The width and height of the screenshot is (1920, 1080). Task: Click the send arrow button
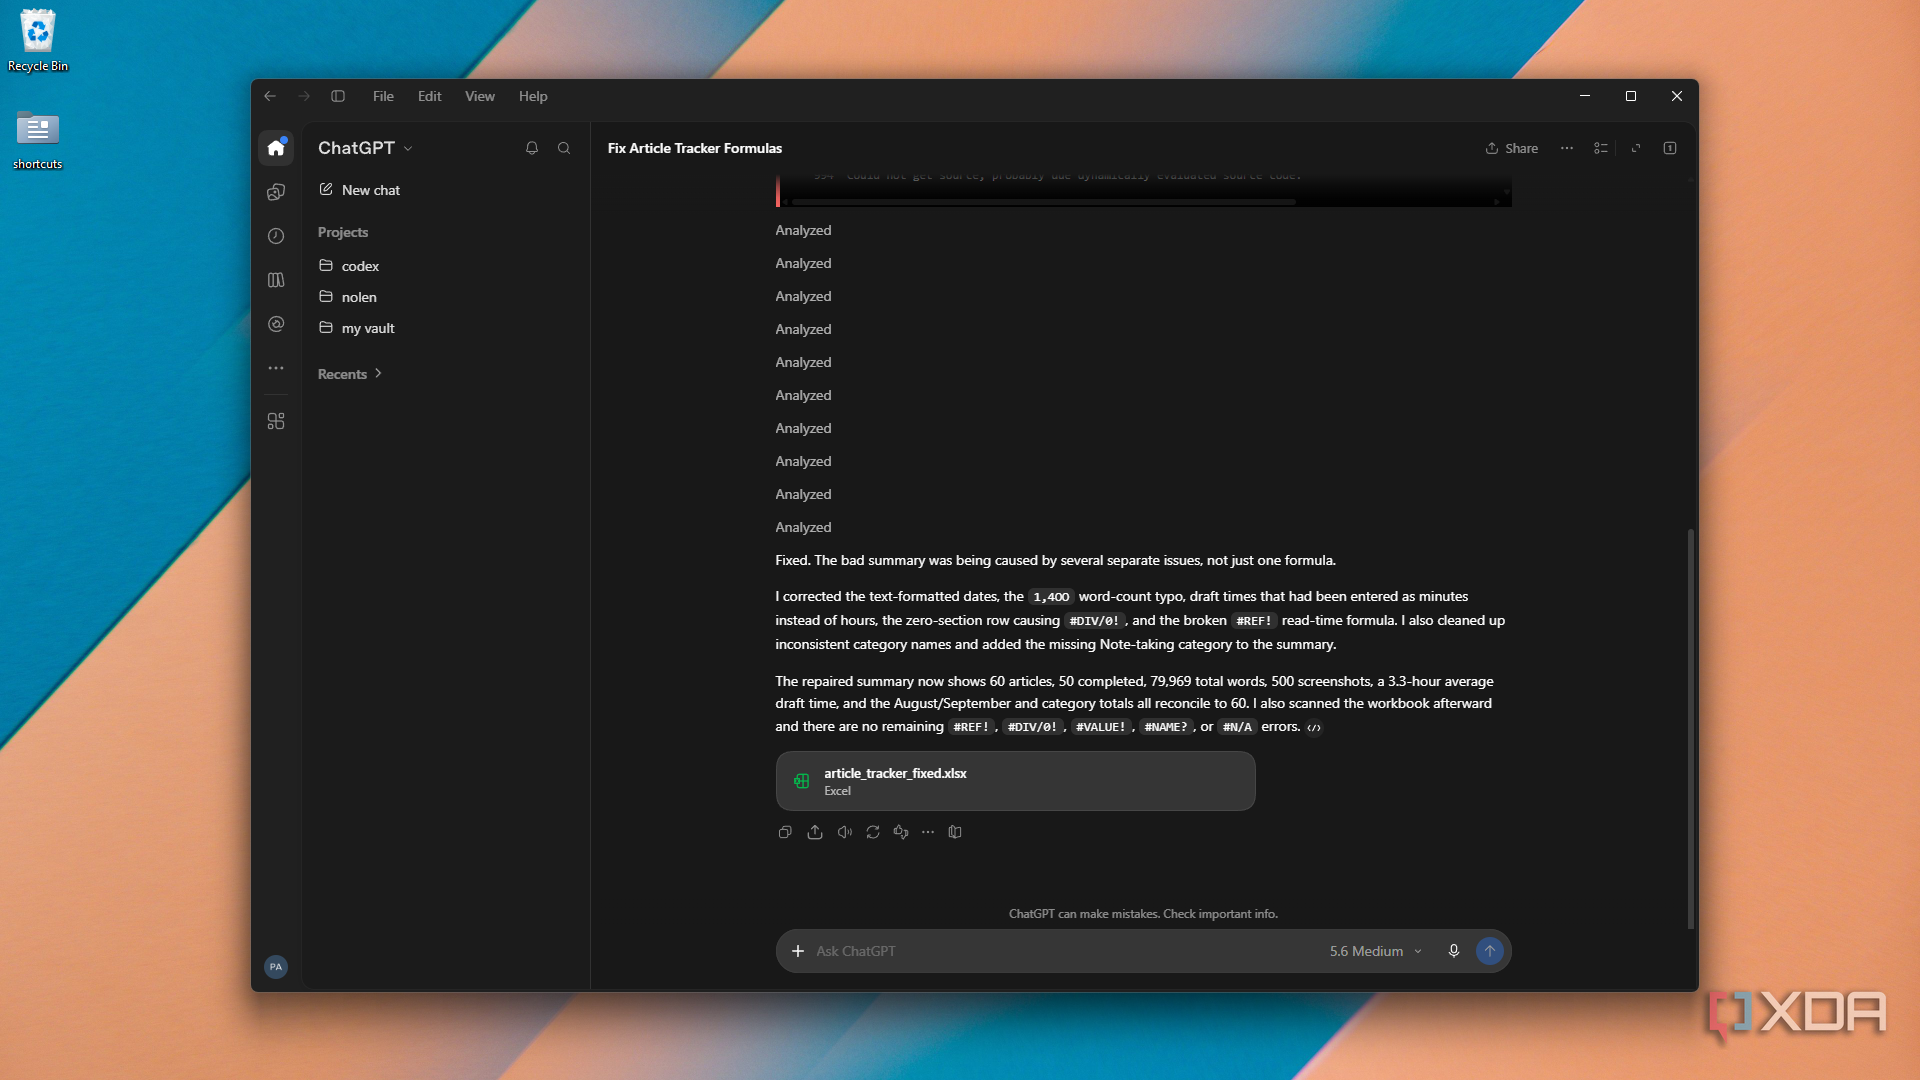pos(1490,951)
